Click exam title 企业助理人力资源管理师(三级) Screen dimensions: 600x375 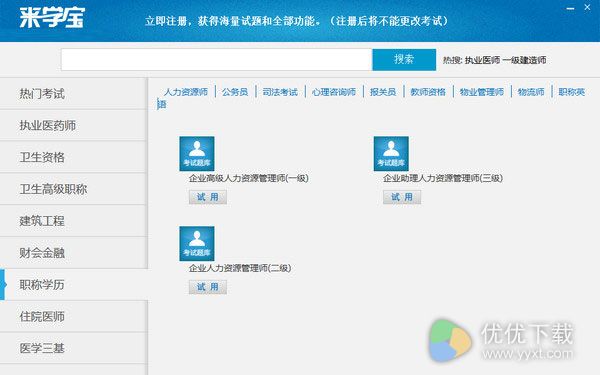click(x=443, y=178)
